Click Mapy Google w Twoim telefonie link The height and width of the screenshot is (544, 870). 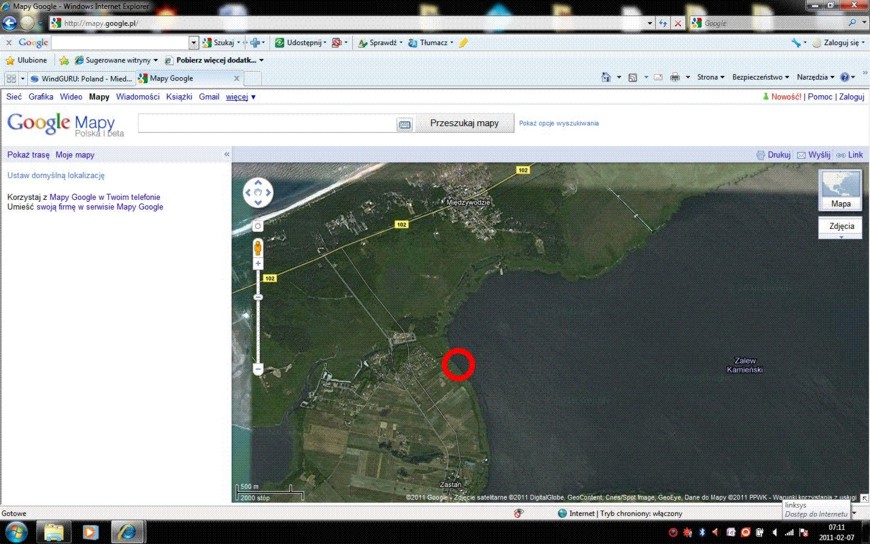coord(105,197)
